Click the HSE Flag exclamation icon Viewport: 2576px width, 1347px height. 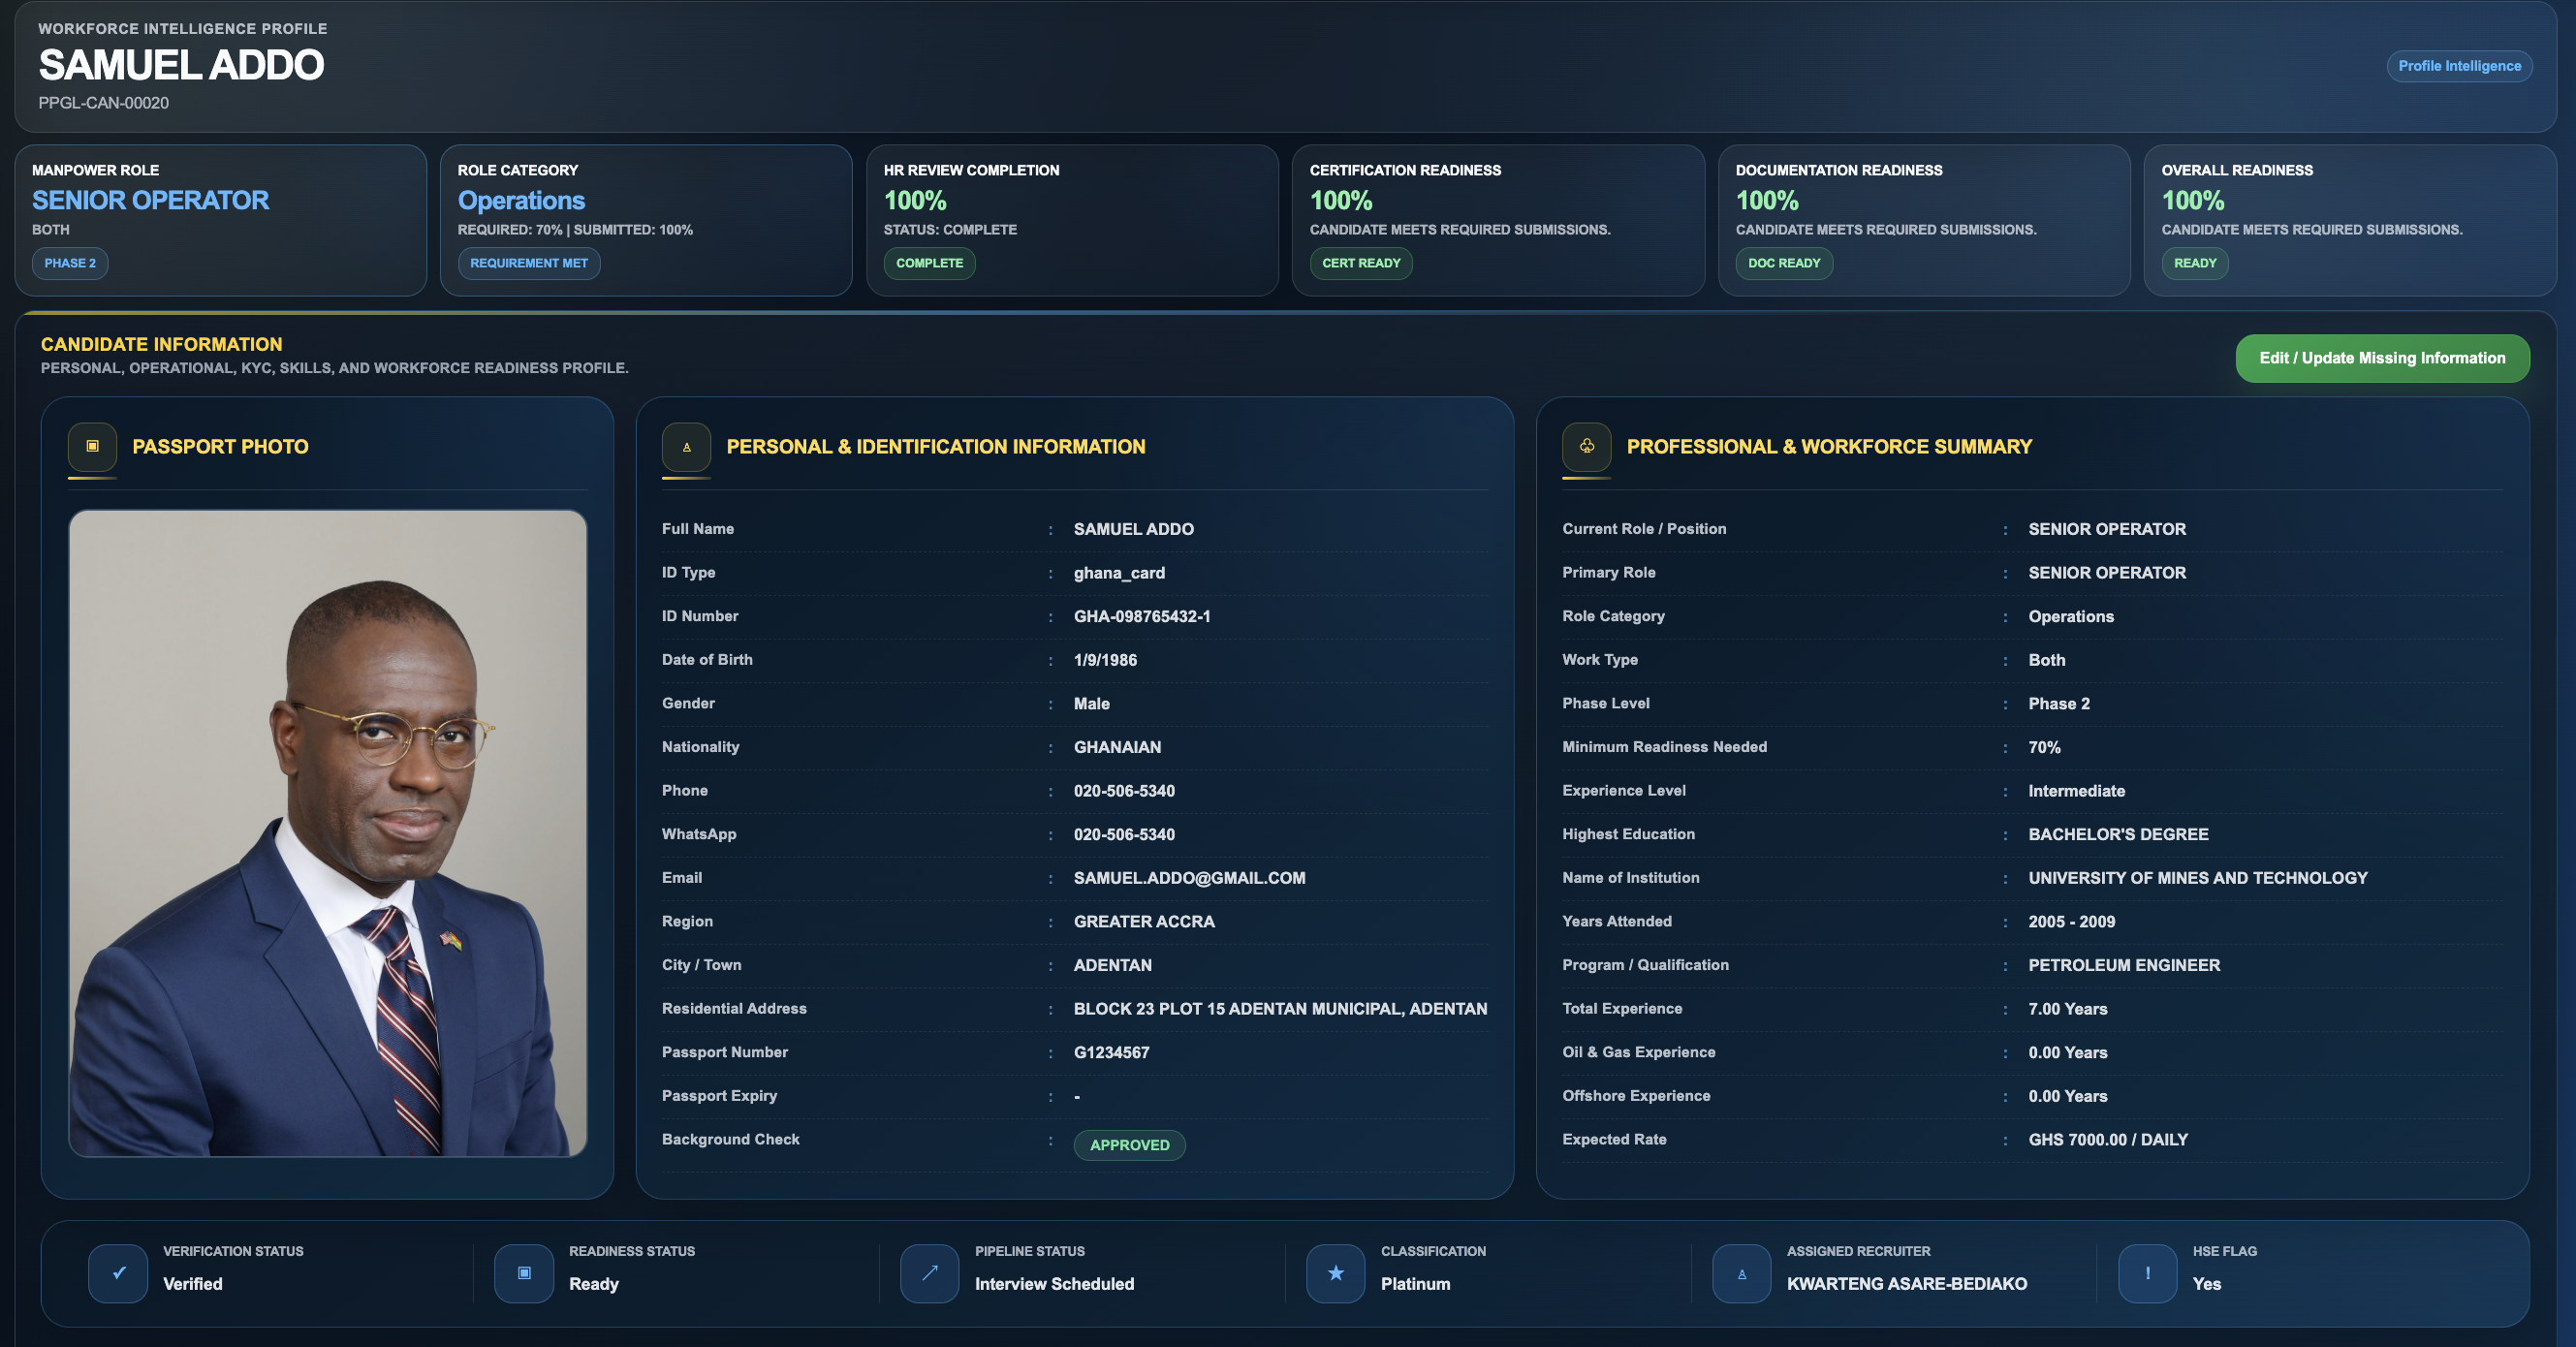(x=2148, y=1273)
